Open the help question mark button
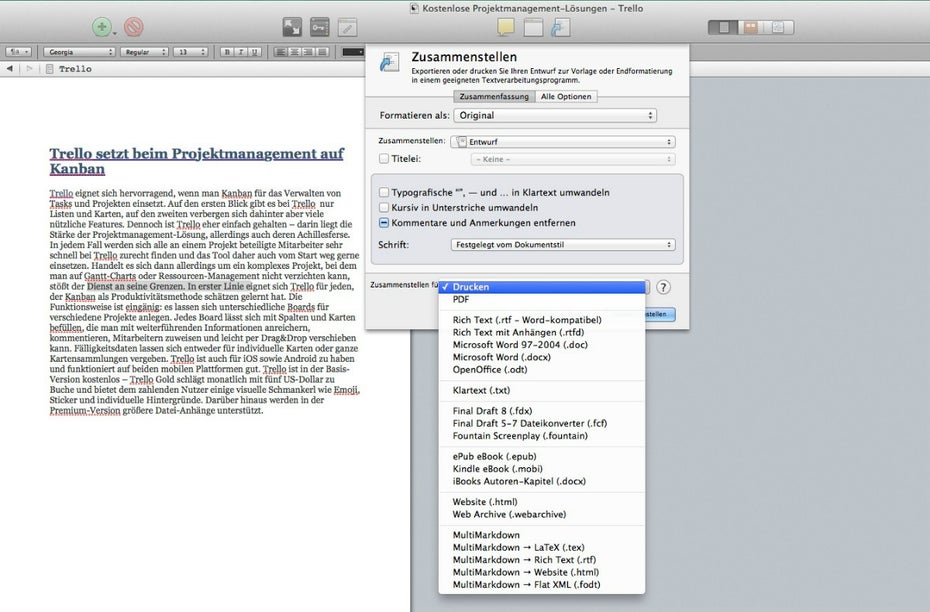This screenshot has height=612, width=930. click(x=663, y=287)
